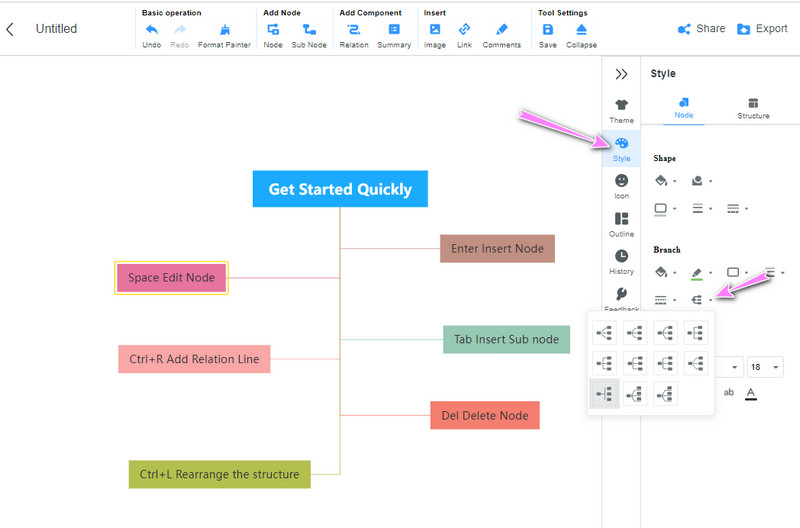
Task: Switch to the Structure tab
Action: point(753,108)
